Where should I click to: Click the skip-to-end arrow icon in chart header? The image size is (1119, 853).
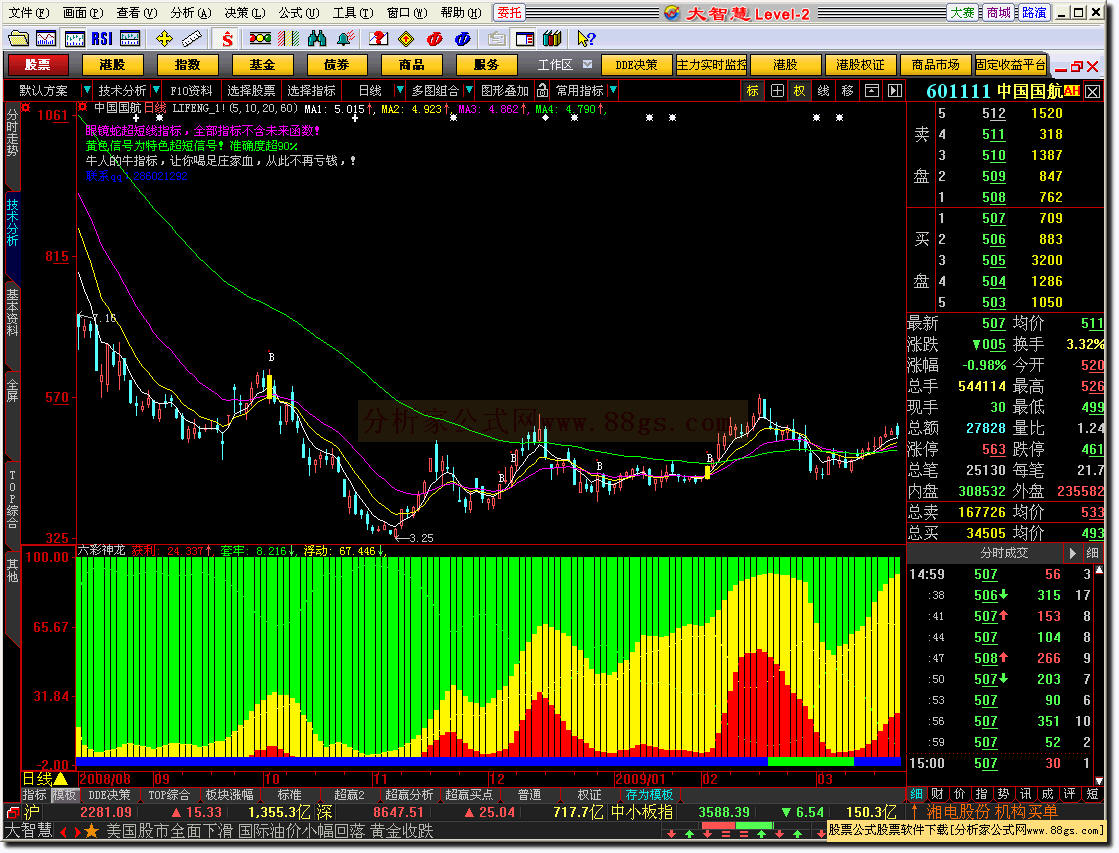click(x=895, y=91)
